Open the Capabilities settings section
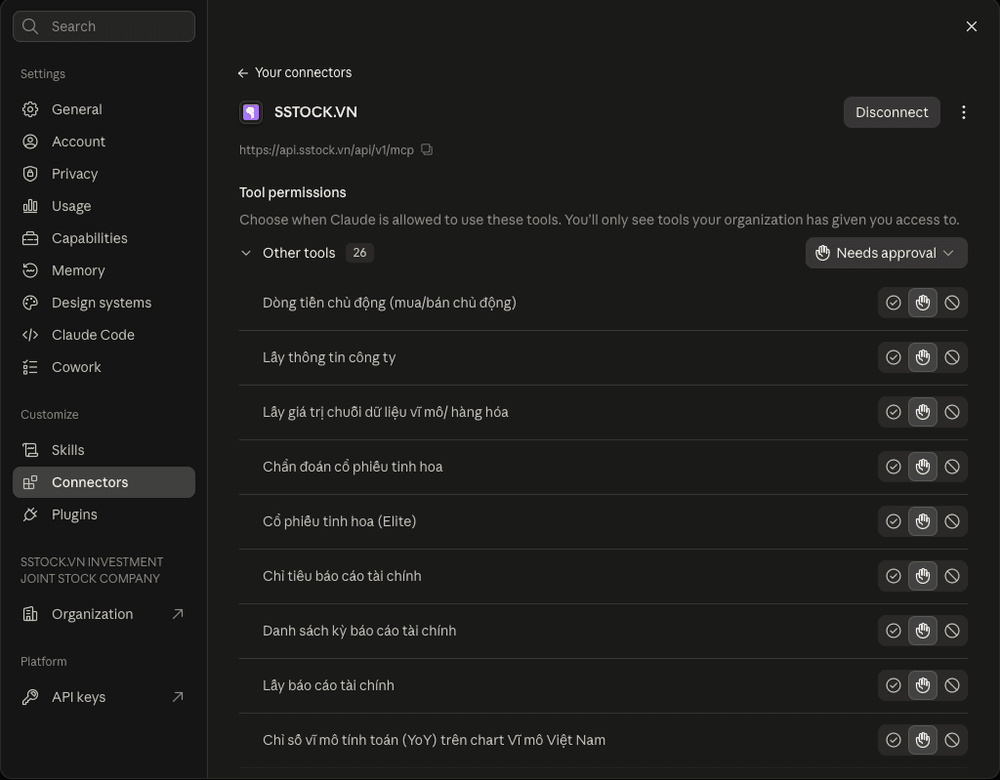 (104, 238)
